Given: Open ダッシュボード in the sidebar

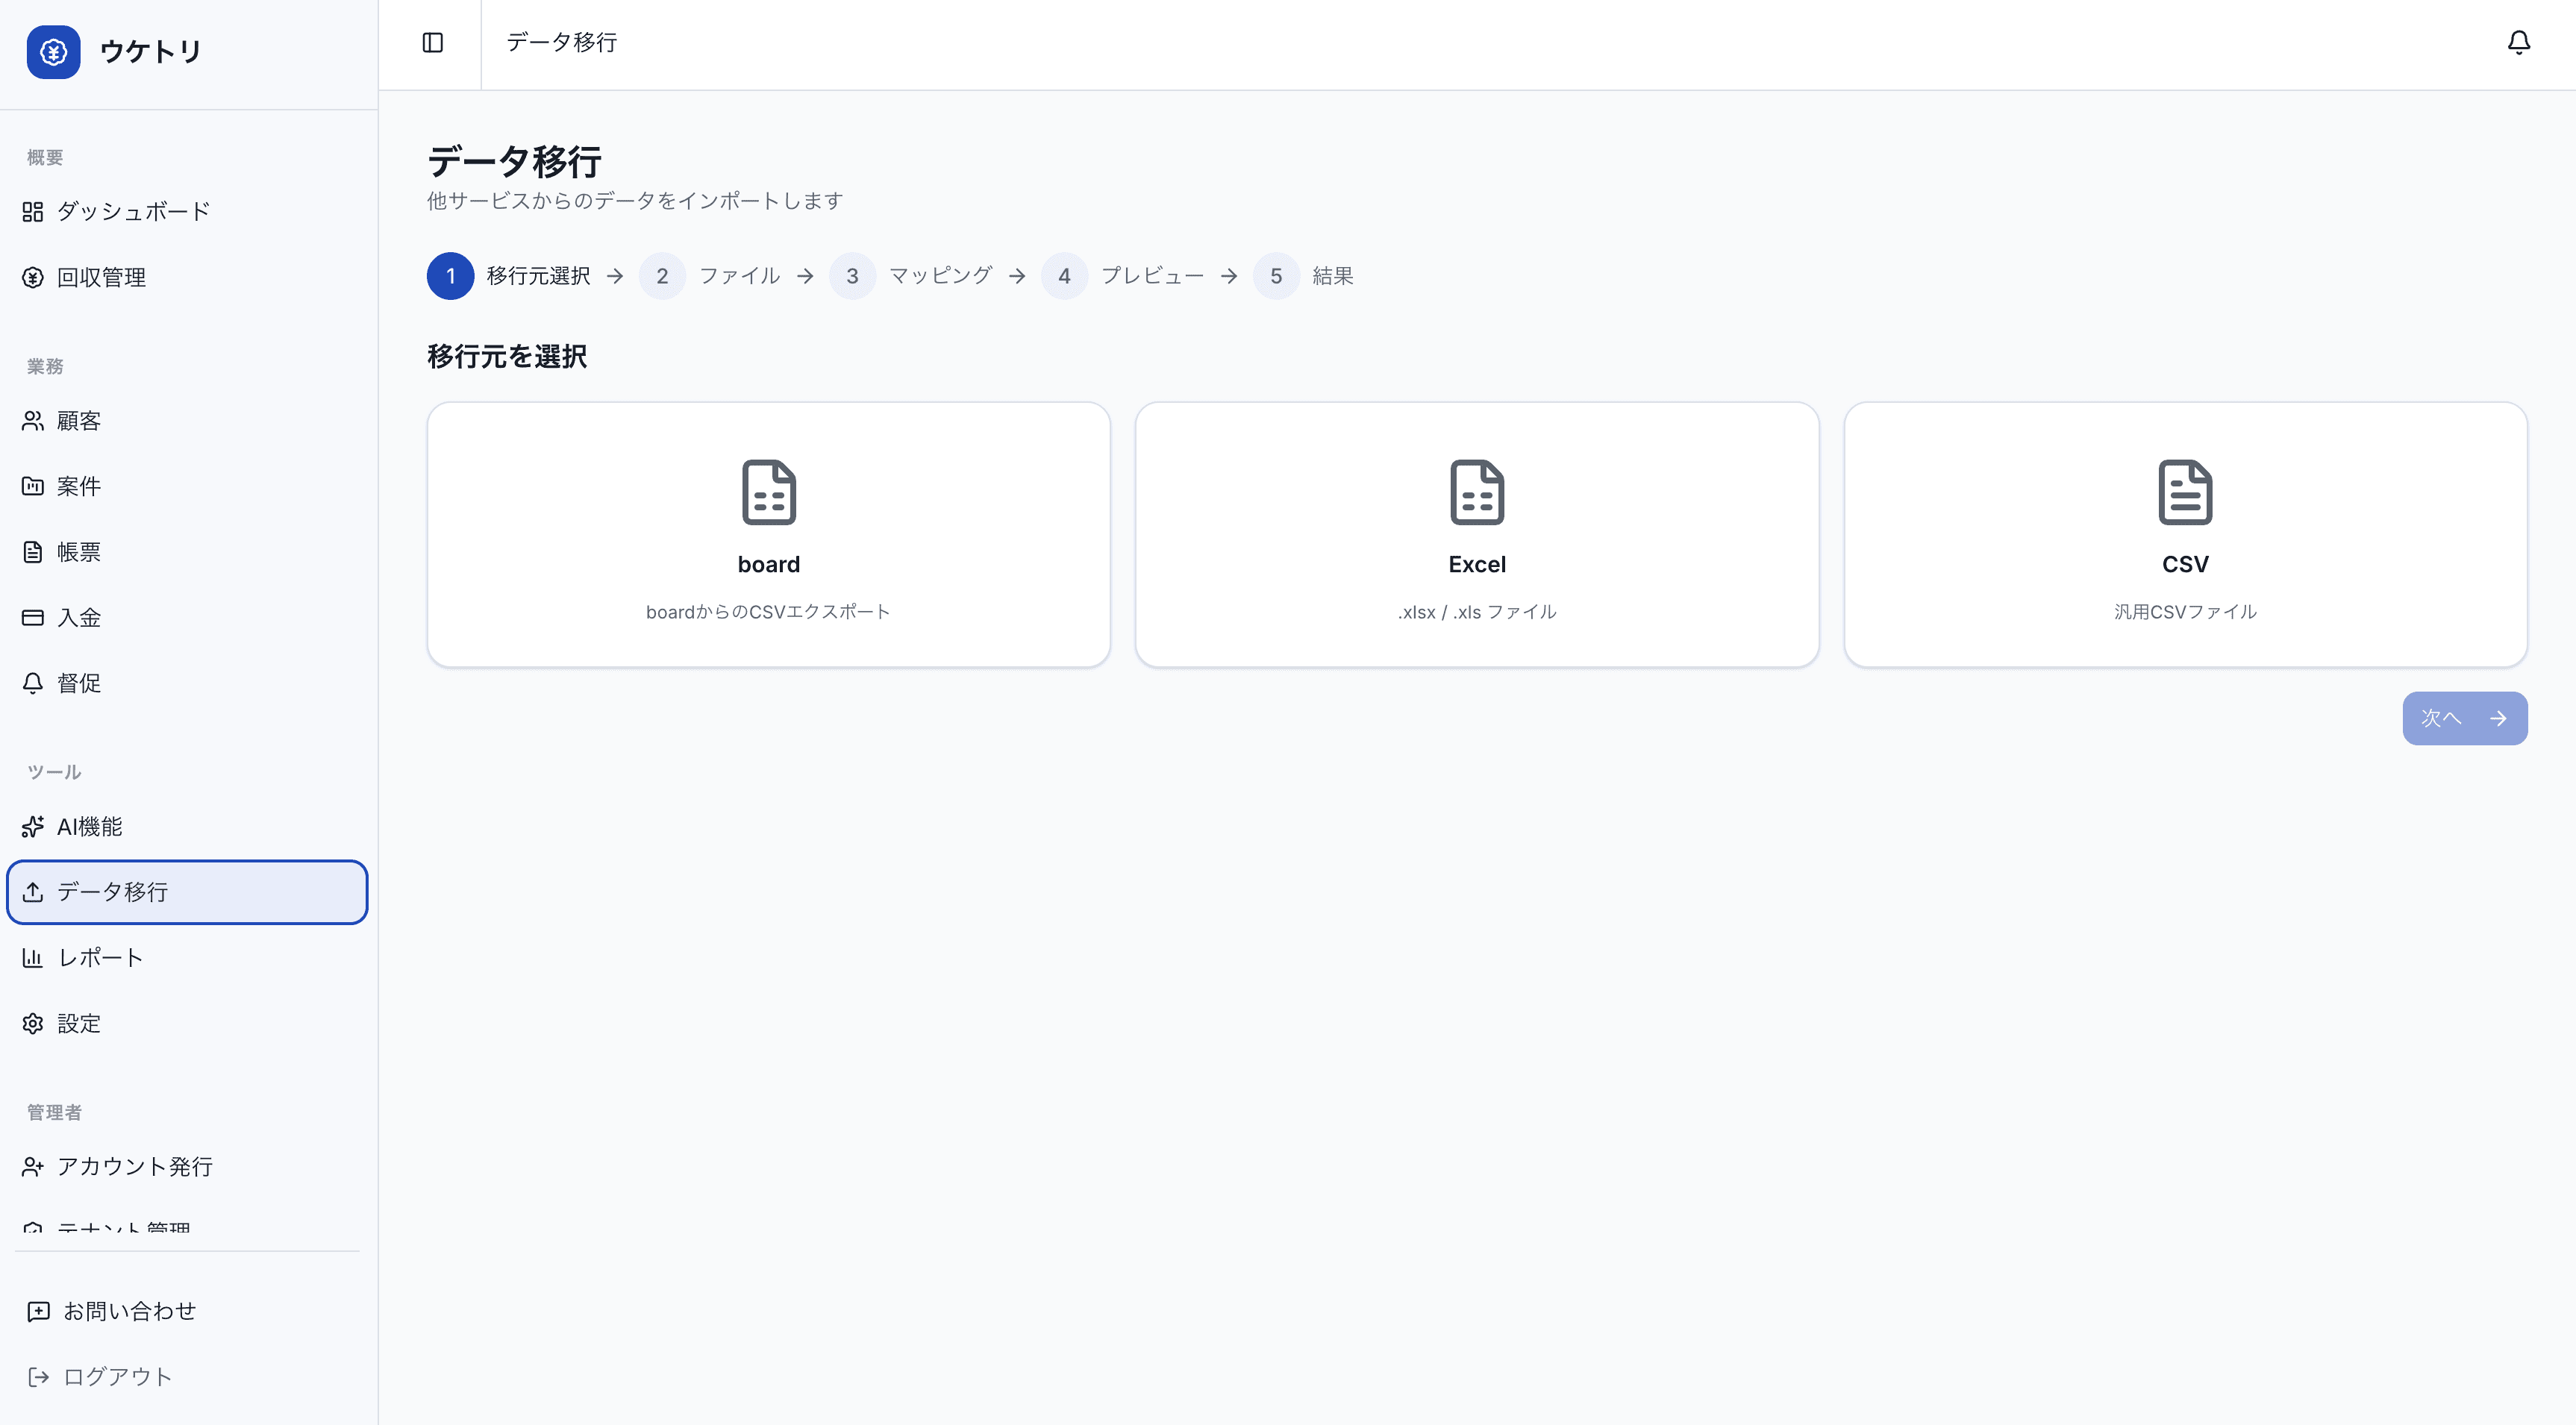Looking at the screenshot, I should tap(133, 212).
